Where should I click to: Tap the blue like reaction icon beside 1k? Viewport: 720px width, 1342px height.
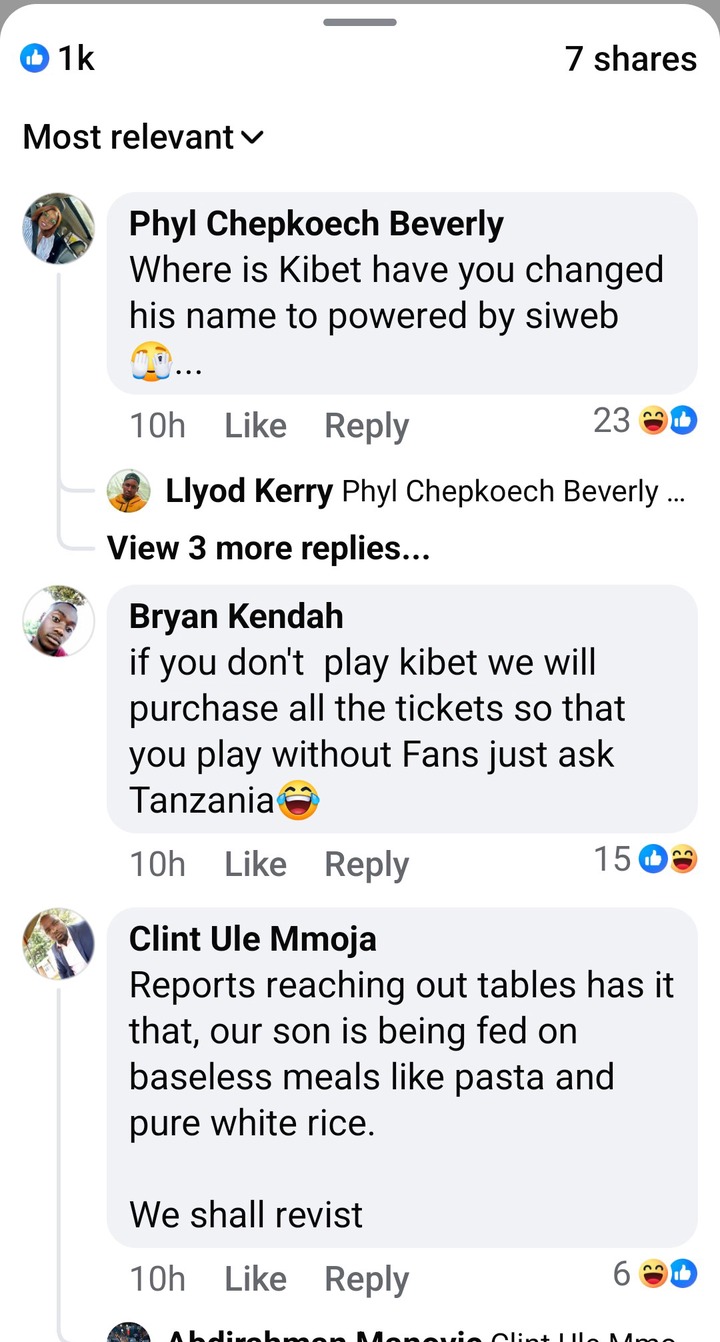(x=33, y=59)
